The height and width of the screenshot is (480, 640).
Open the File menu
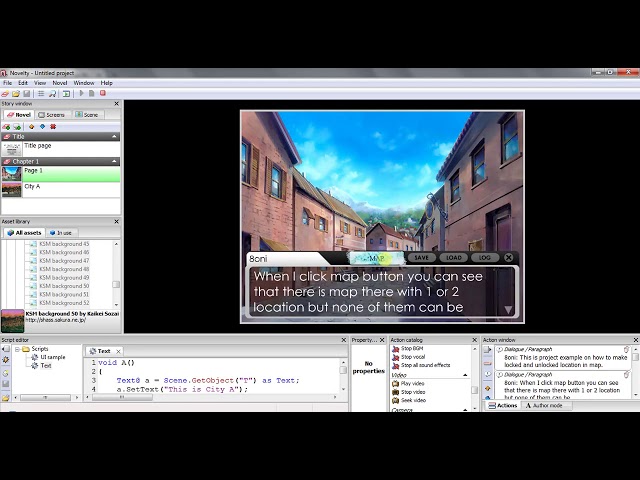pyautogui.click(x=7, y=83)
